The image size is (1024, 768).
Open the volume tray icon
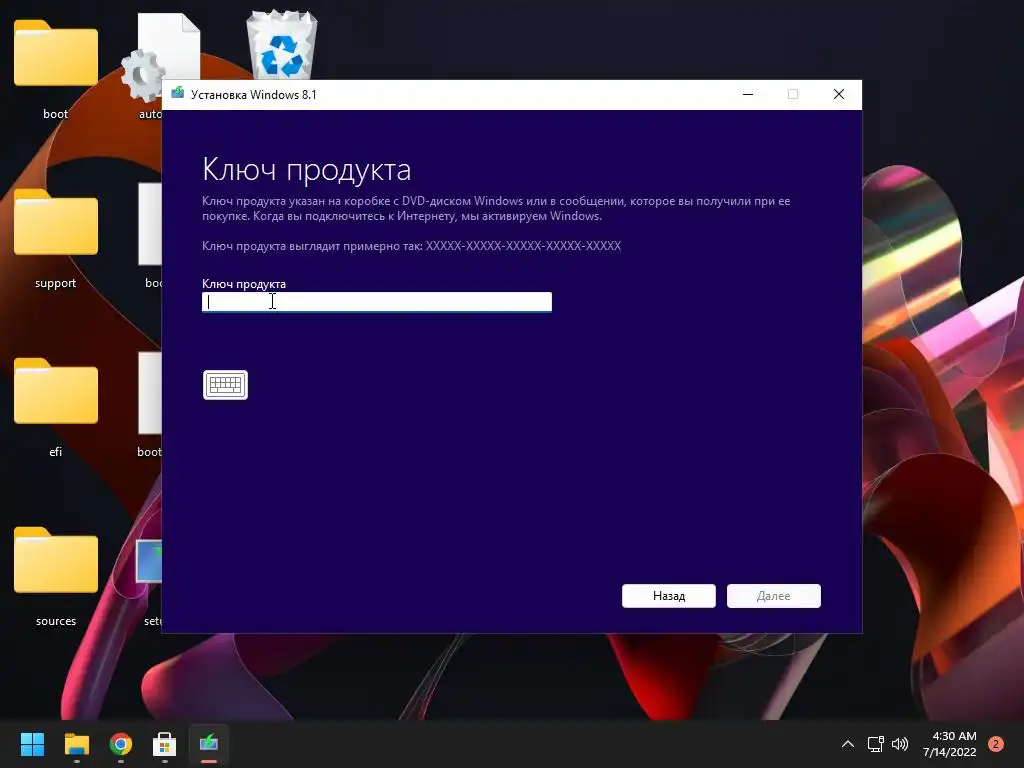pyautogui.click(x=900, y=744)
